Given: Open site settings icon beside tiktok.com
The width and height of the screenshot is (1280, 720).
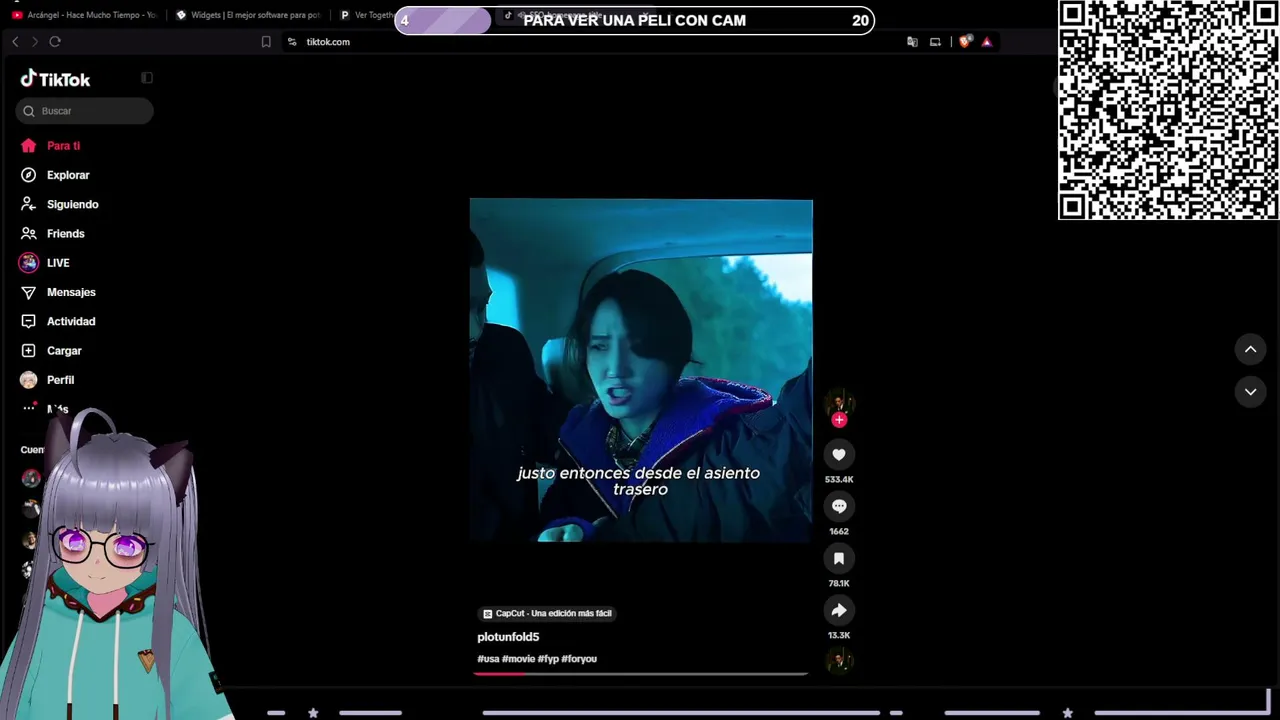Looking at the screenshot, I should pyautogui.click(x=292, y=42).
